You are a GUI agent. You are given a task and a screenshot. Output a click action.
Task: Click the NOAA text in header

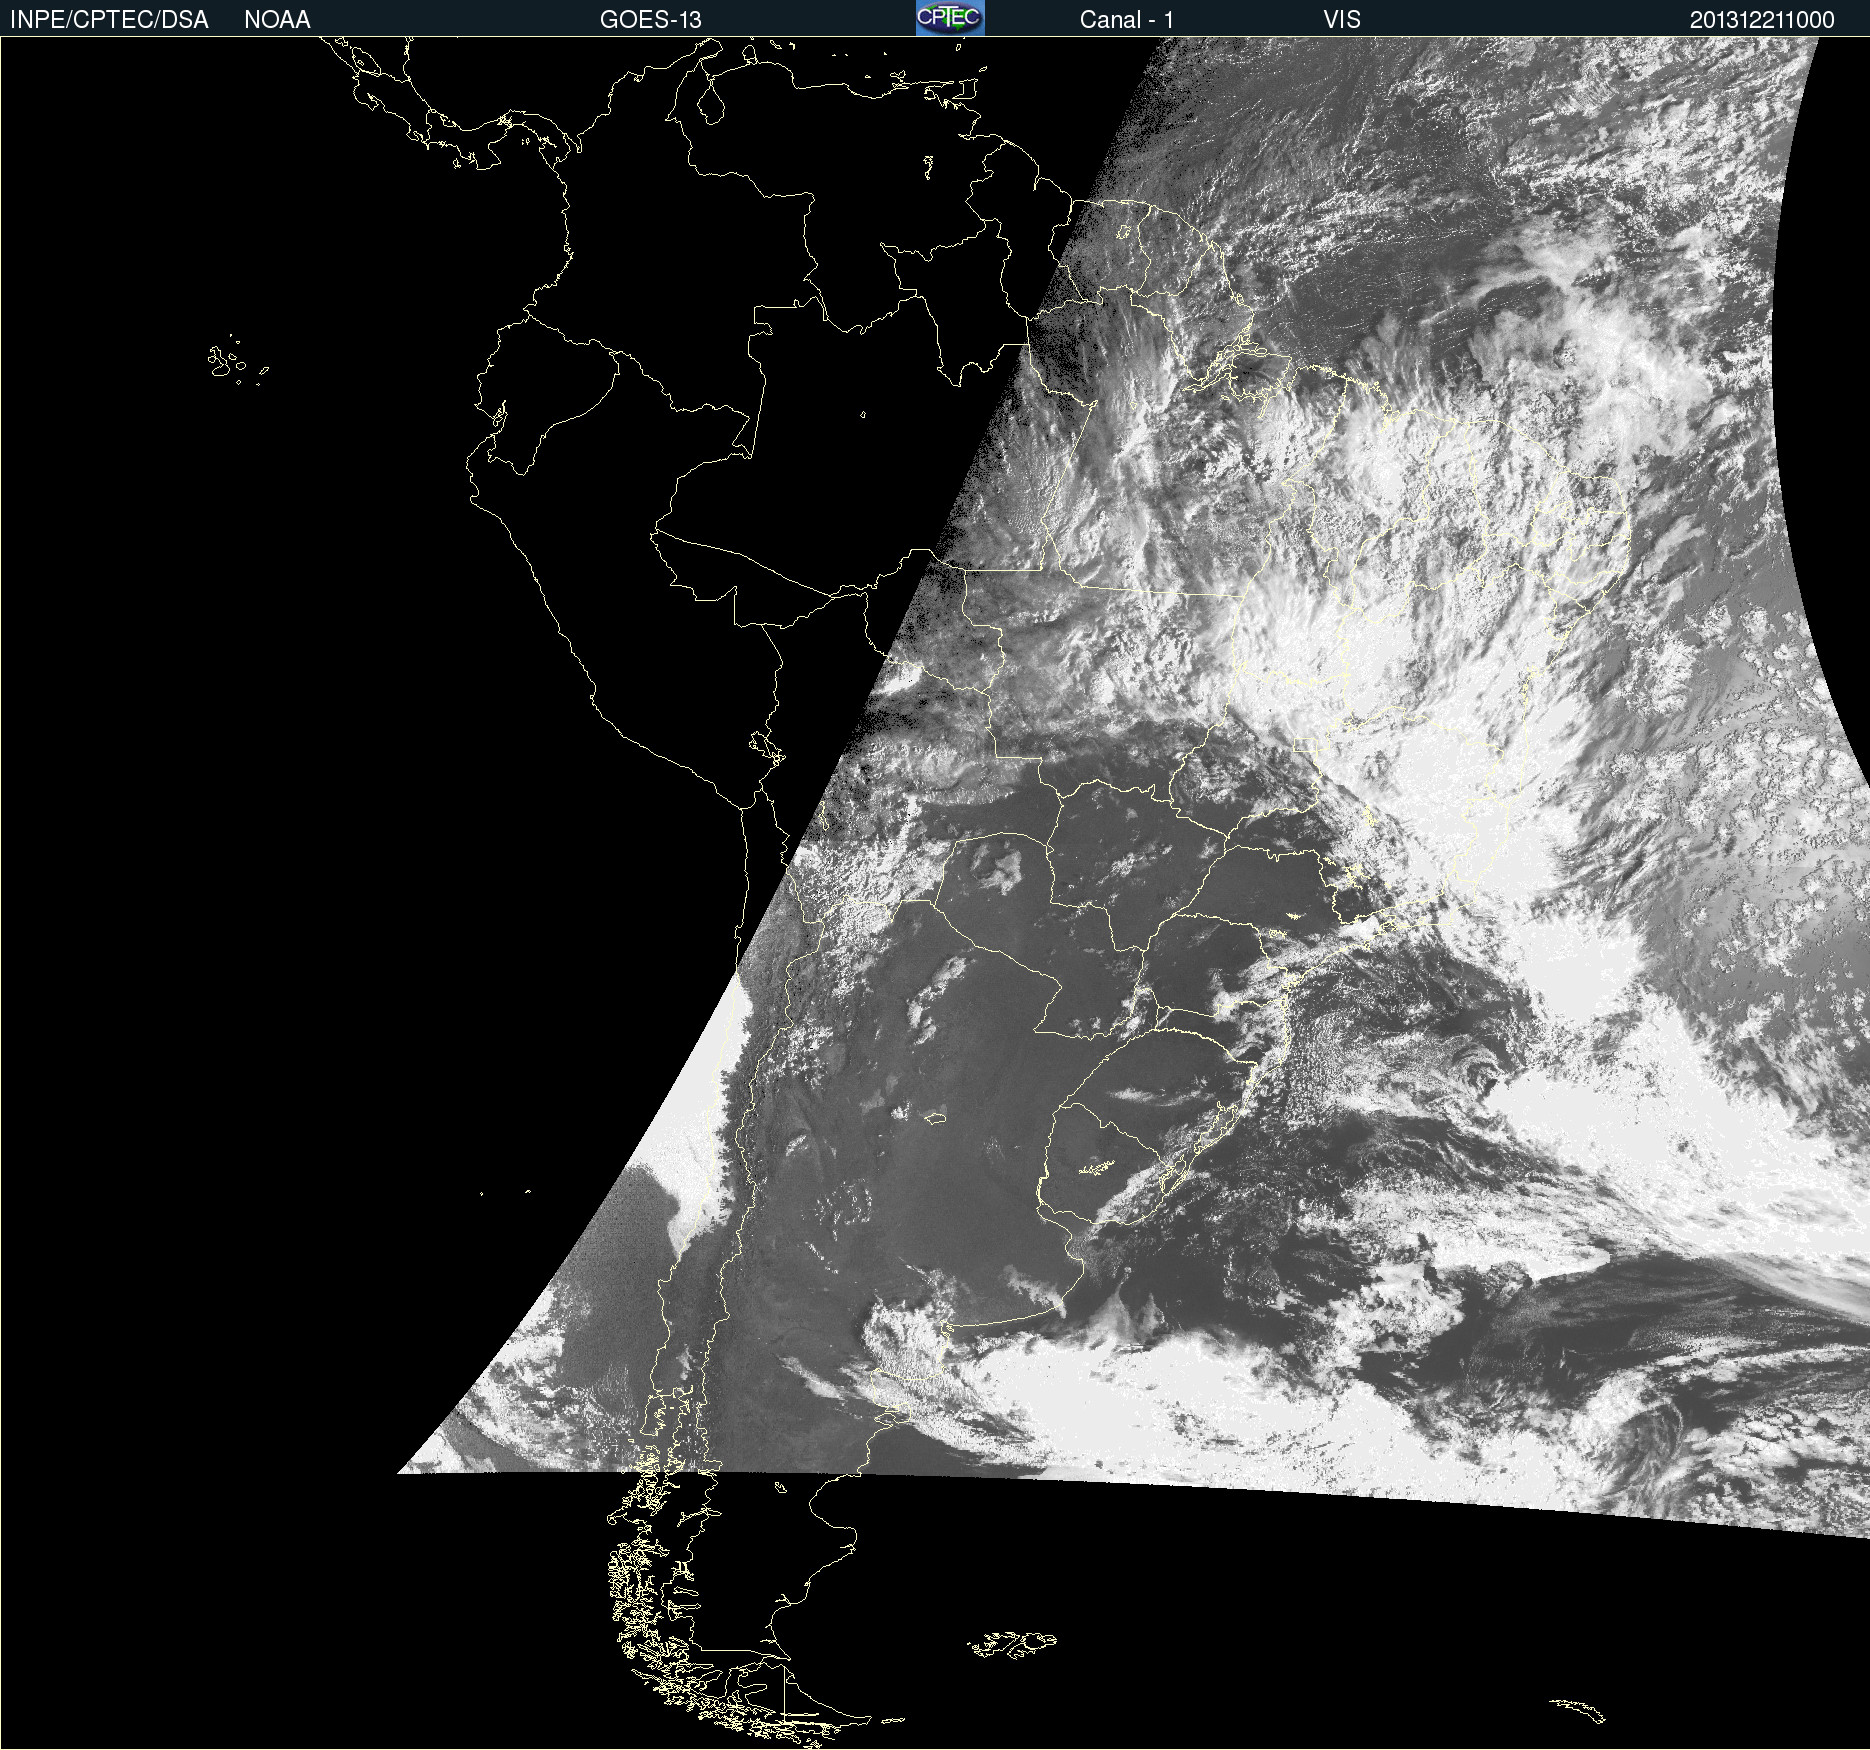pyautogui.click(x=277, y=20)
